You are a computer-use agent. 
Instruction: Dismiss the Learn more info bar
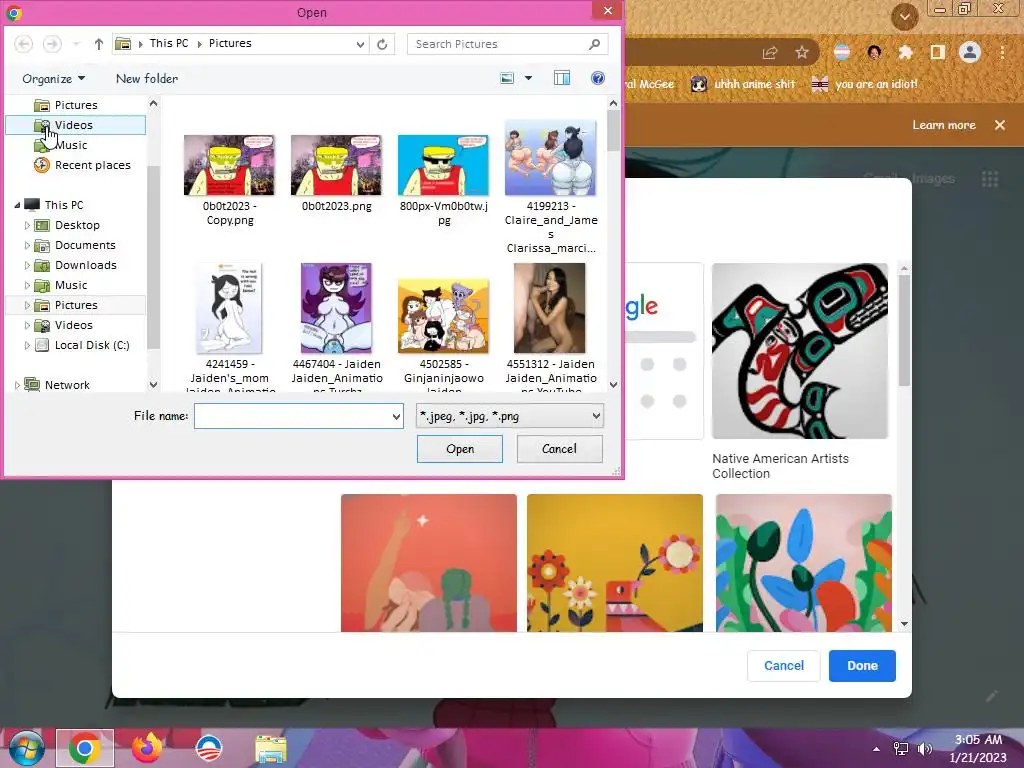1000,125
